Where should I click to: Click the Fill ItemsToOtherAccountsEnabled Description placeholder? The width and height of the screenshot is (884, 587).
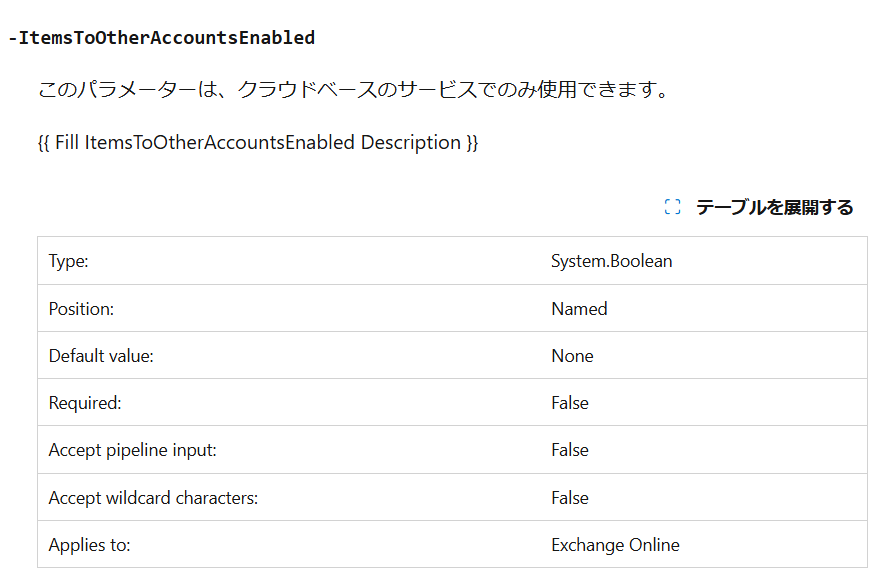coord(258,143)
